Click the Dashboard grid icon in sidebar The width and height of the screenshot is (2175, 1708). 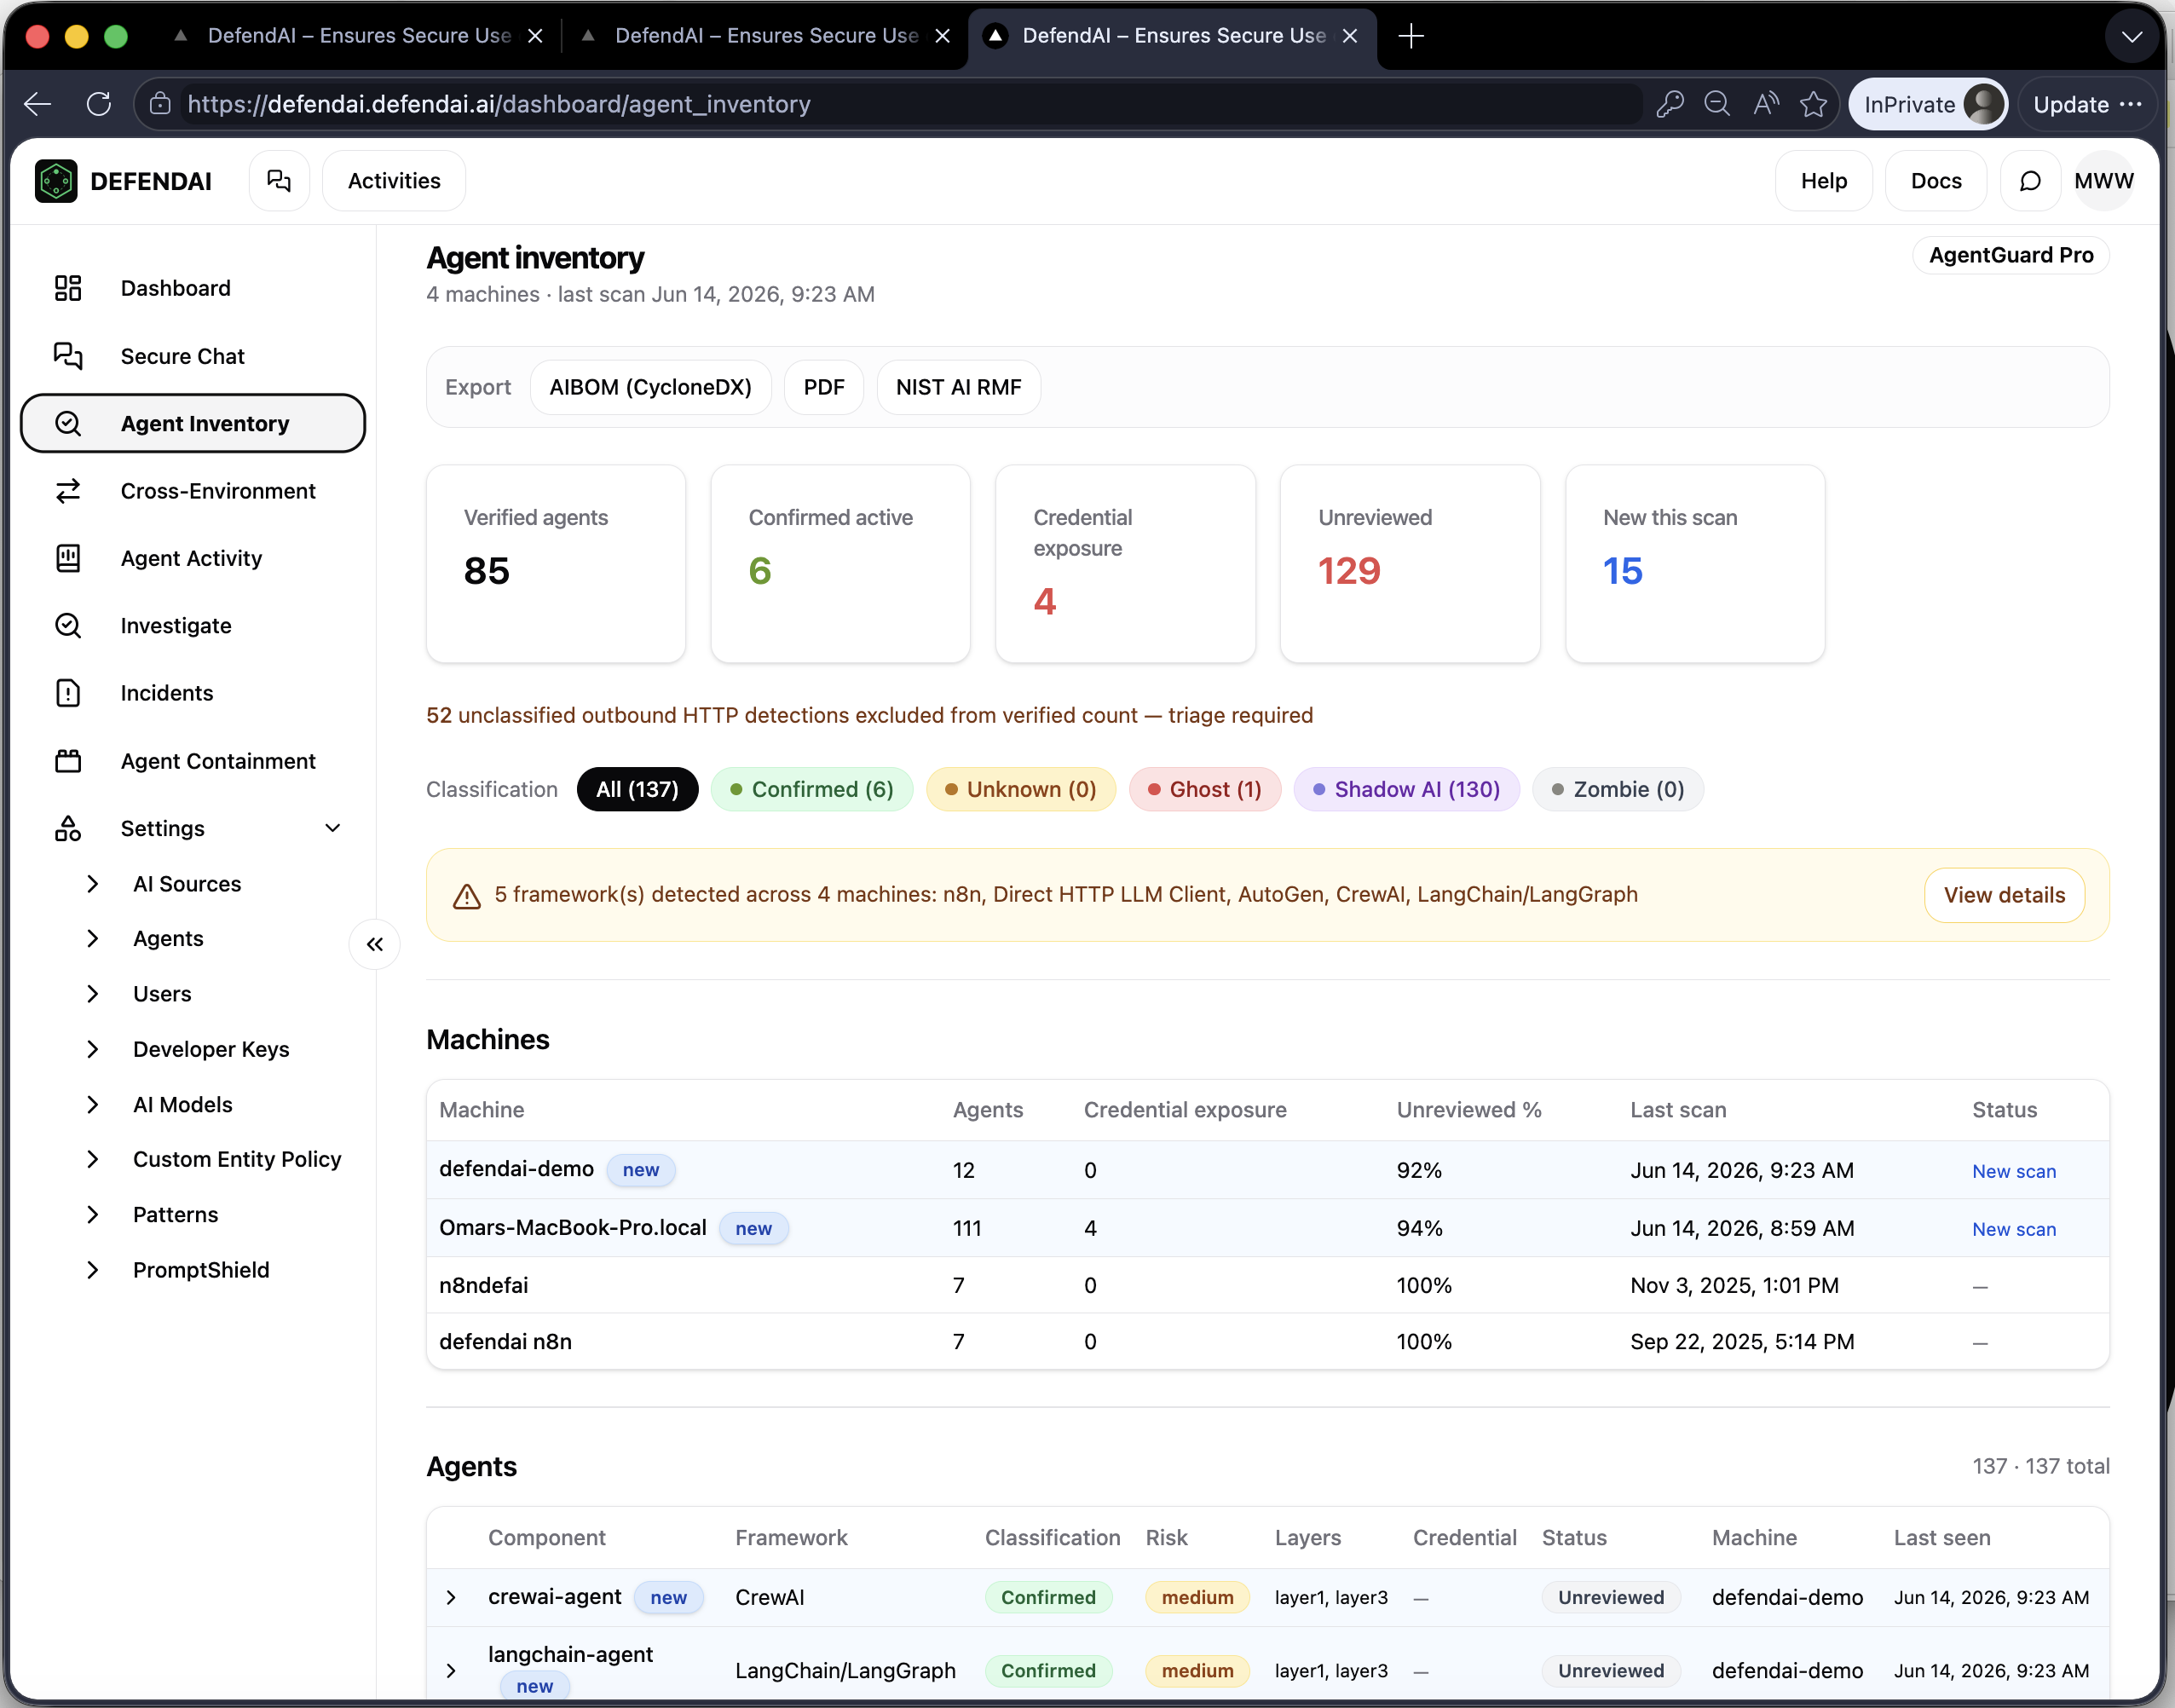click(x=68, y=288)
